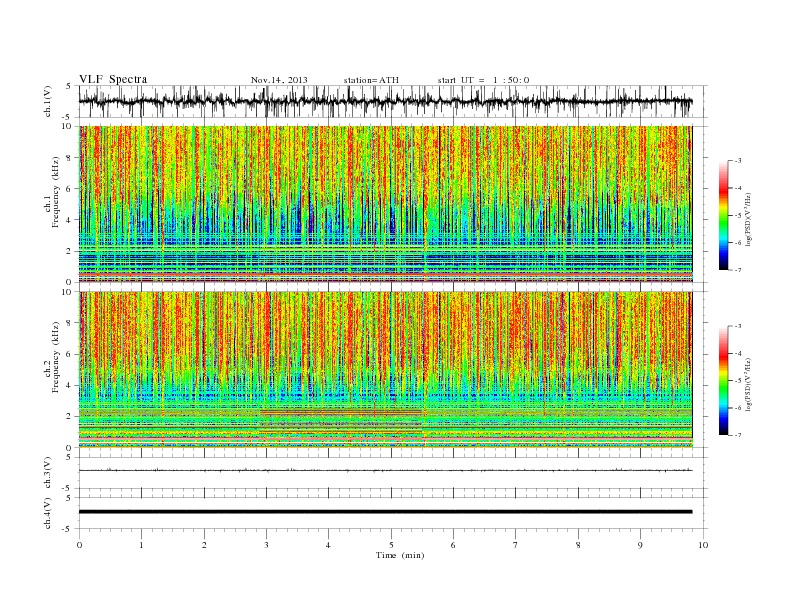Click the "VLF Spectra" plot title
This screenshot has width=792, height=612.
113,79
